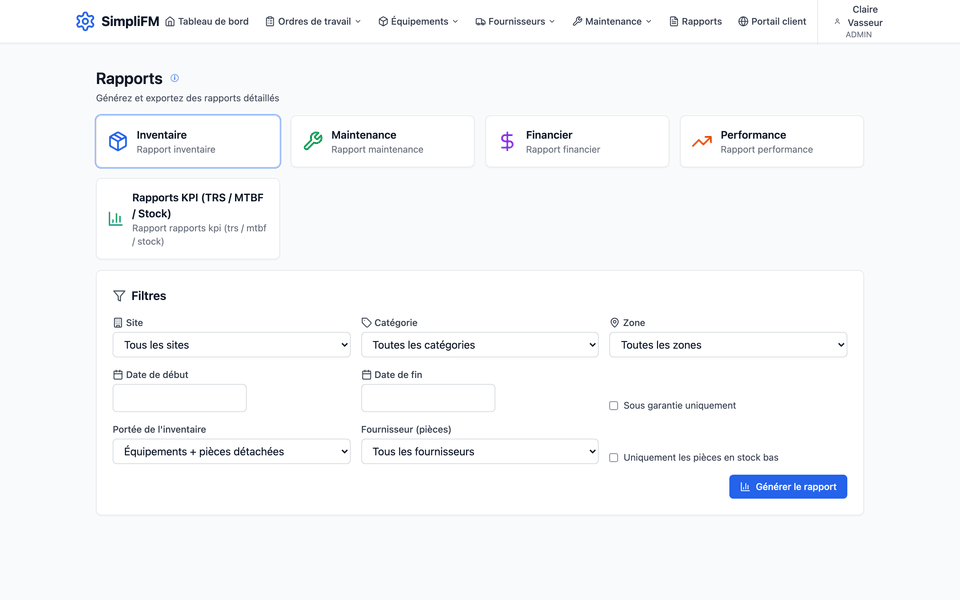Click the Date de début input field

(179, 398)
